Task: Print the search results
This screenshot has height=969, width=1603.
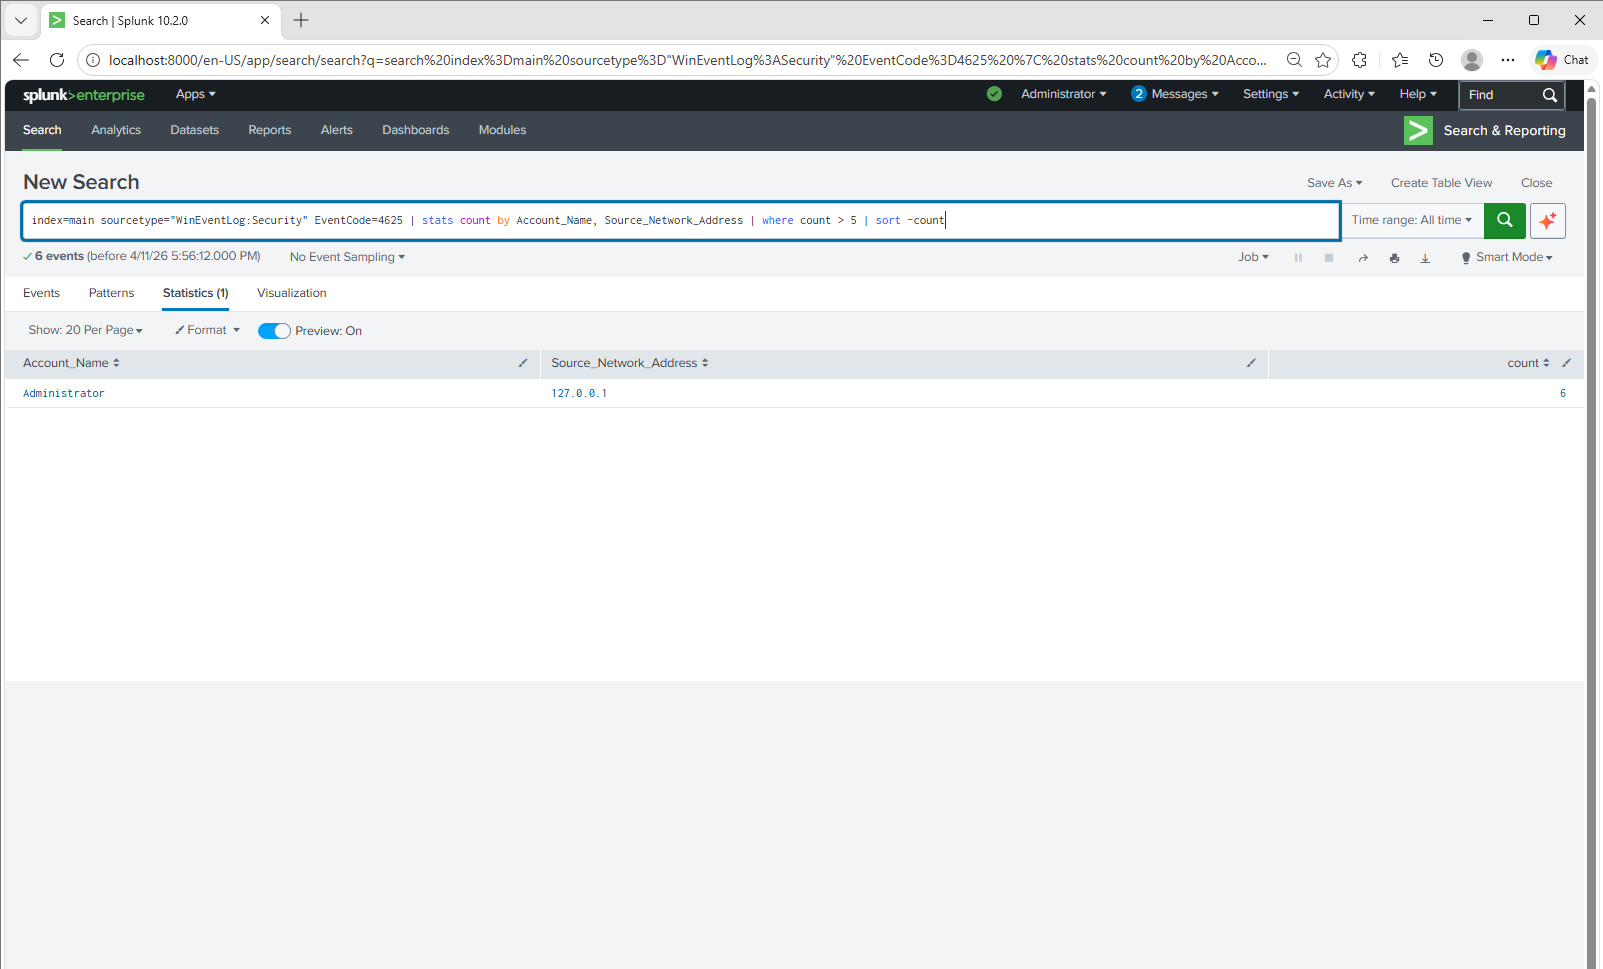Action: tap(1394, 258)
